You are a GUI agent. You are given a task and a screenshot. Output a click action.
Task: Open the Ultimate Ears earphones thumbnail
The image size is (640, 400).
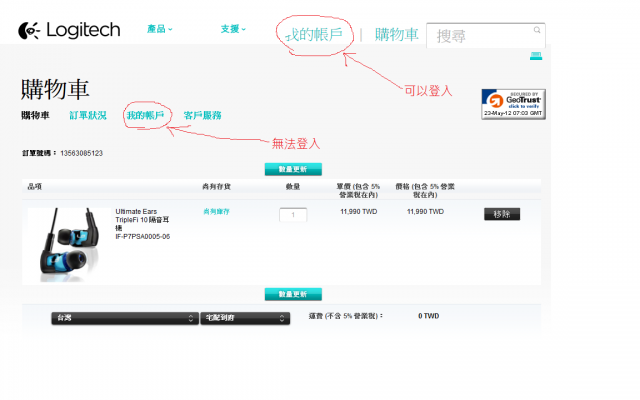[x=69, y=244]
